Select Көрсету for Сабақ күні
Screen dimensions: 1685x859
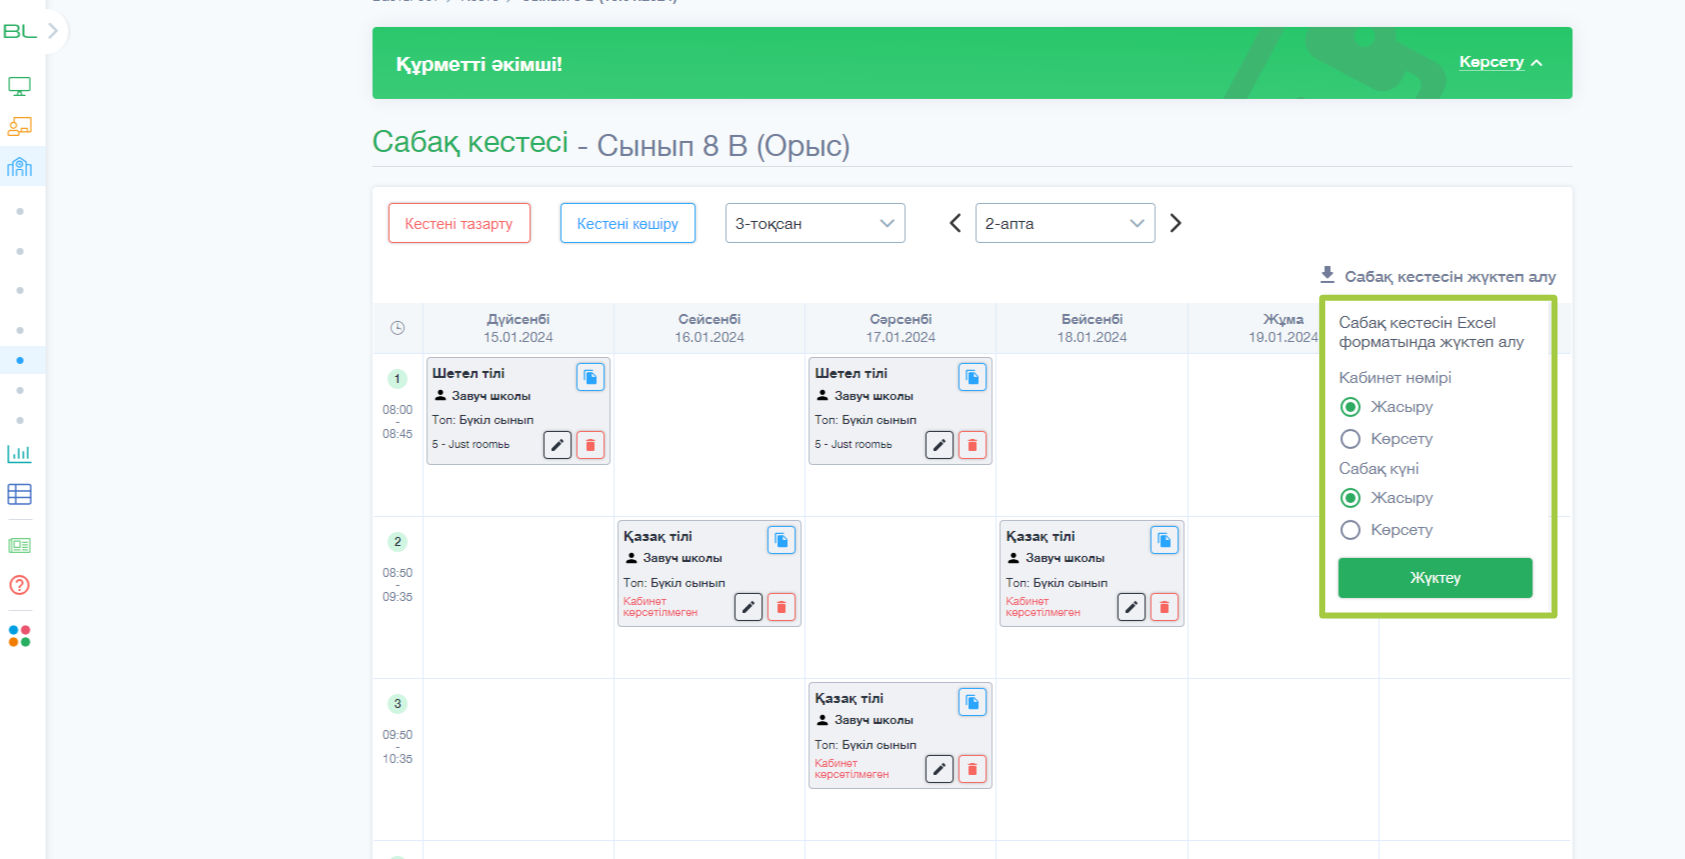coord(1351,530)
